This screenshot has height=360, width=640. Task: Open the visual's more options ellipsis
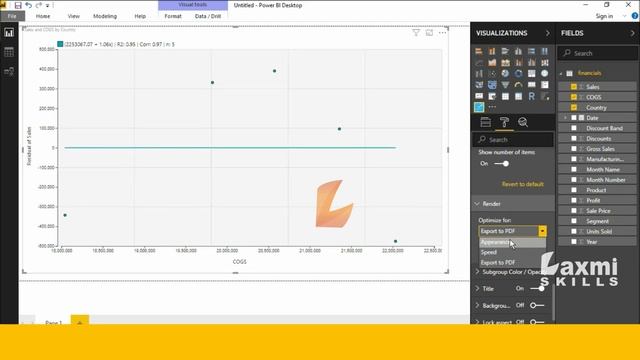pyautogui.click(x=442, y=33)
